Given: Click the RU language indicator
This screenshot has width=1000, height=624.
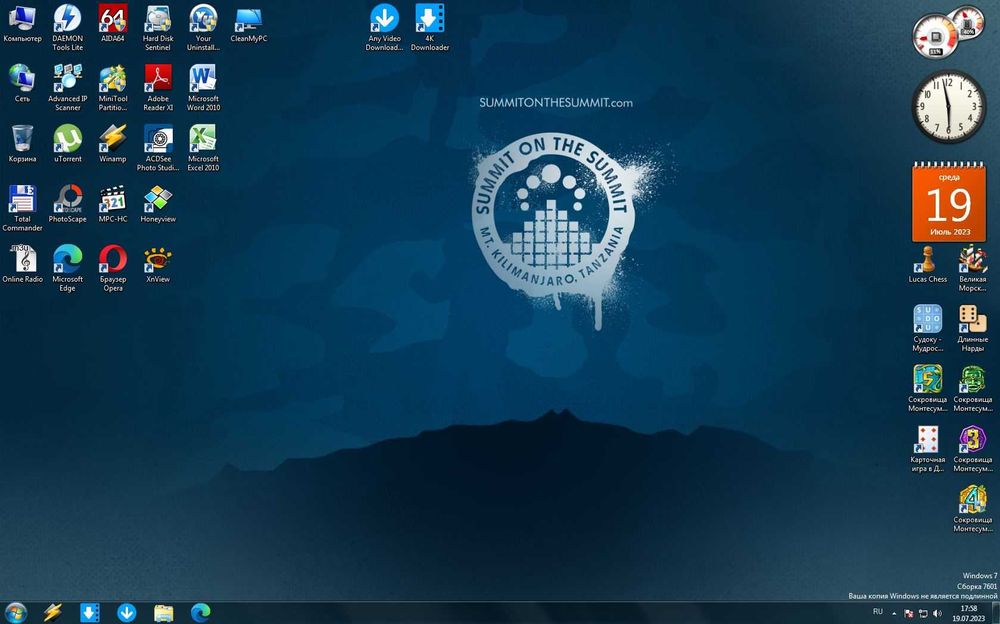Looking at the screenshot, I should [878, 611].
